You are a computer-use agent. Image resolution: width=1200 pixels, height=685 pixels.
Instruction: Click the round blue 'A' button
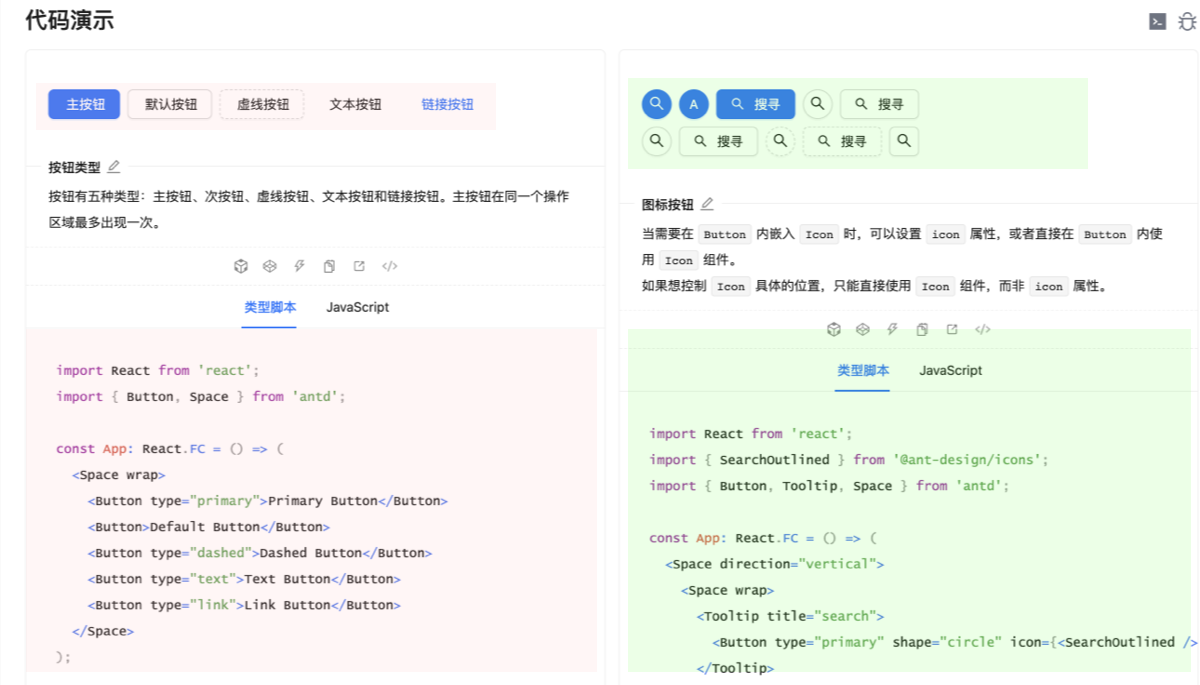[x=694, y=104]
